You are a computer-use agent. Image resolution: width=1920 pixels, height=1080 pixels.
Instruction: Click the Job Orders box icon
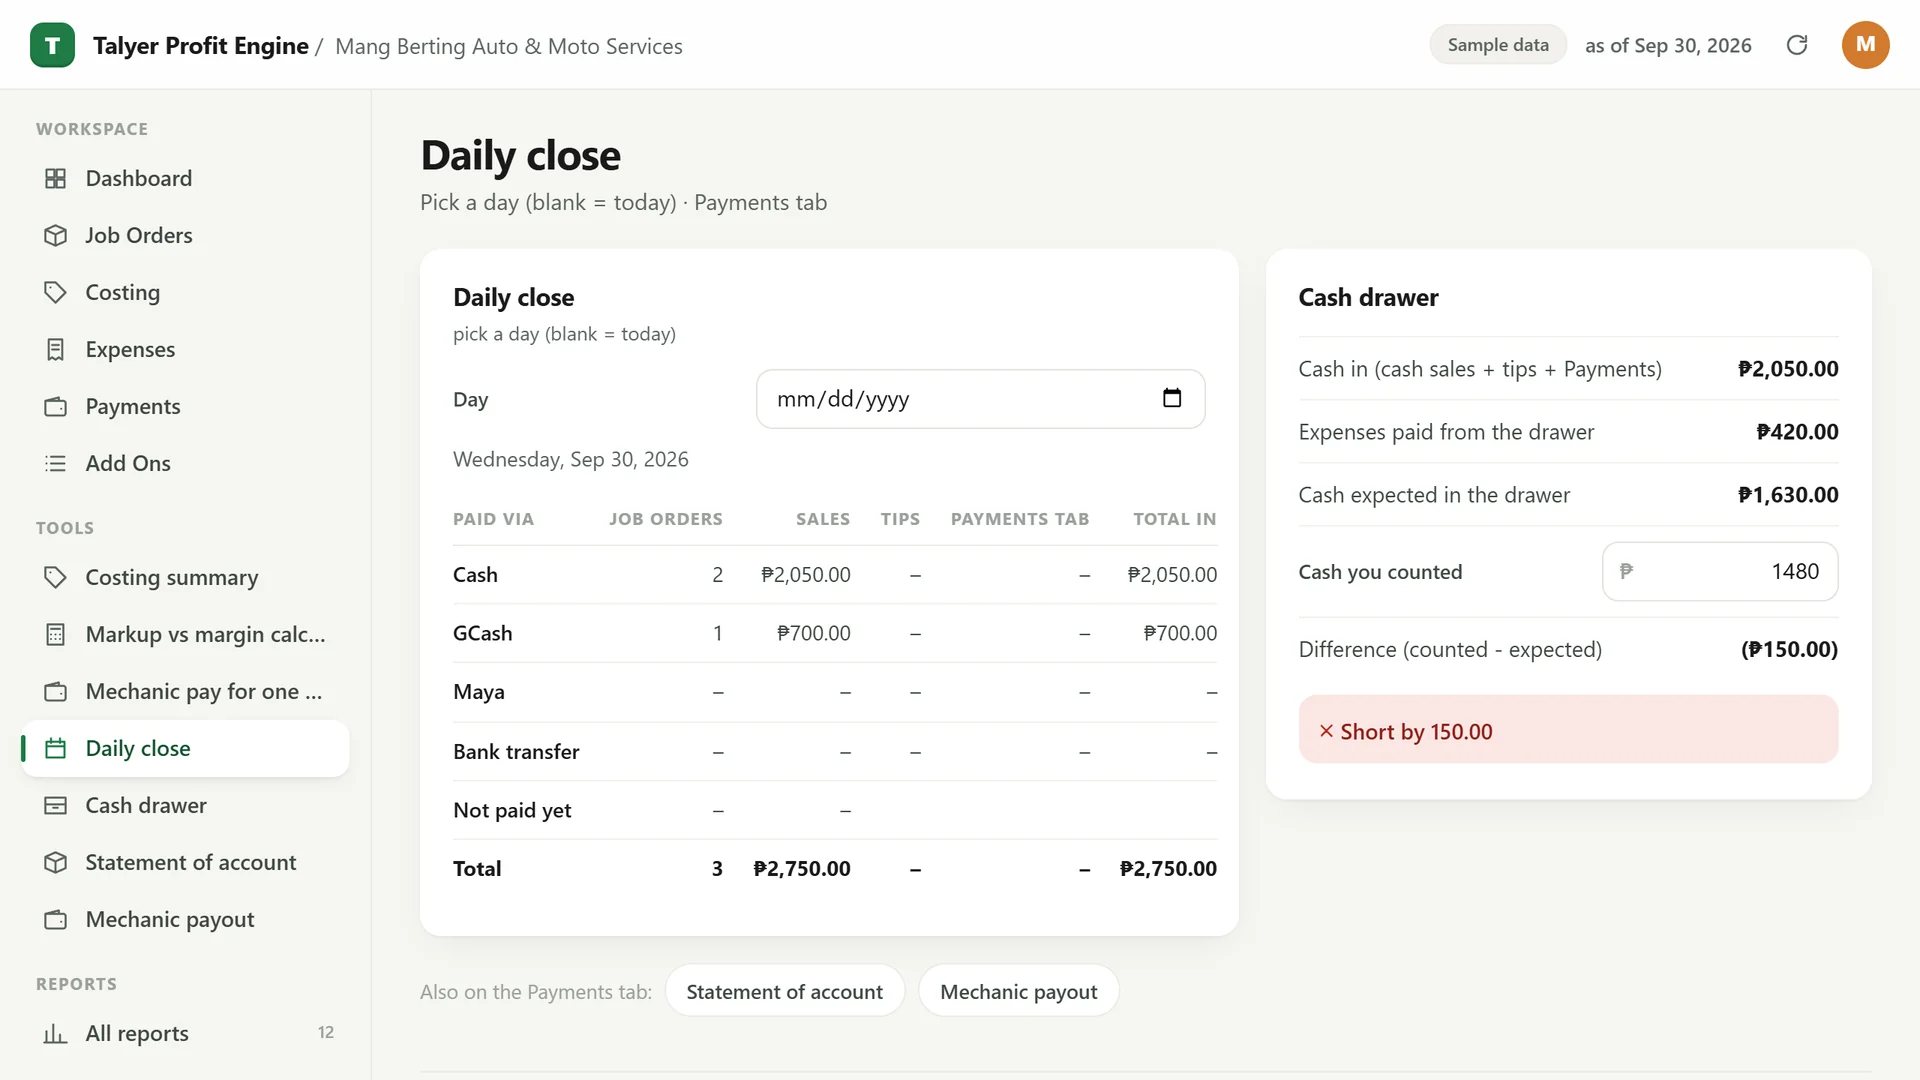56,235
